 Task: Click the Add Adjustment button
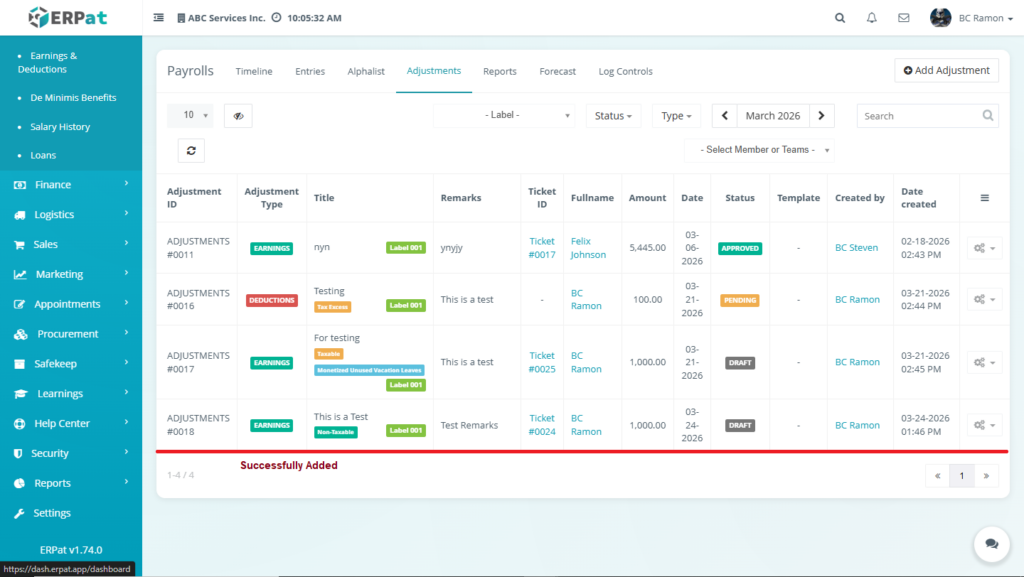[946, 70]
